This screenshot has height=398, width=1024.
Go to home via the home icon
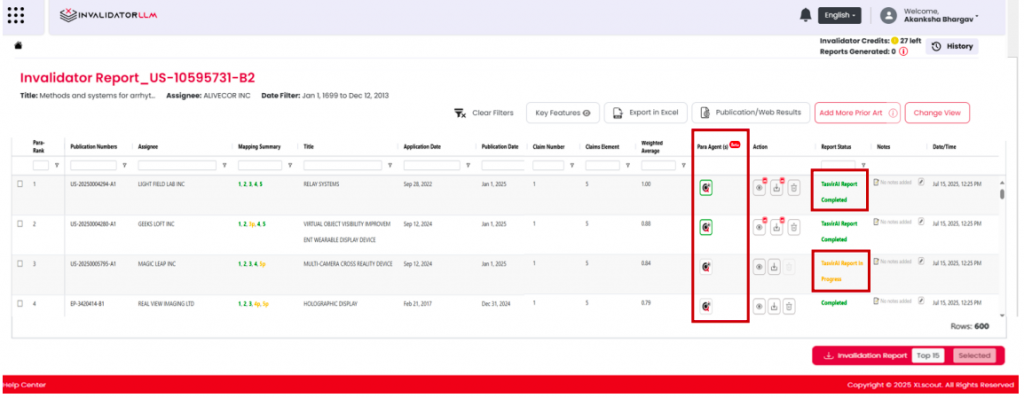[x=18, y=46]
